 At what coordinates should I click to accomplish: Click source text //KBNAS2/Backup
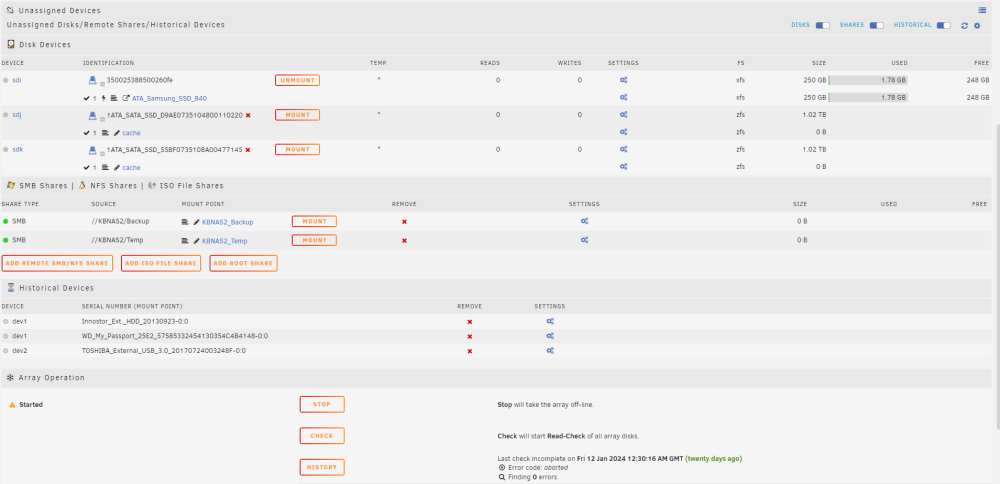[x=121, y=221]
